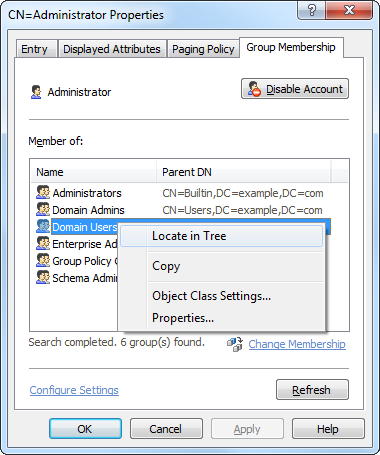Switch to the Entry tab
The height and width of the screenshot is (455, 380).
pos(36,49)
